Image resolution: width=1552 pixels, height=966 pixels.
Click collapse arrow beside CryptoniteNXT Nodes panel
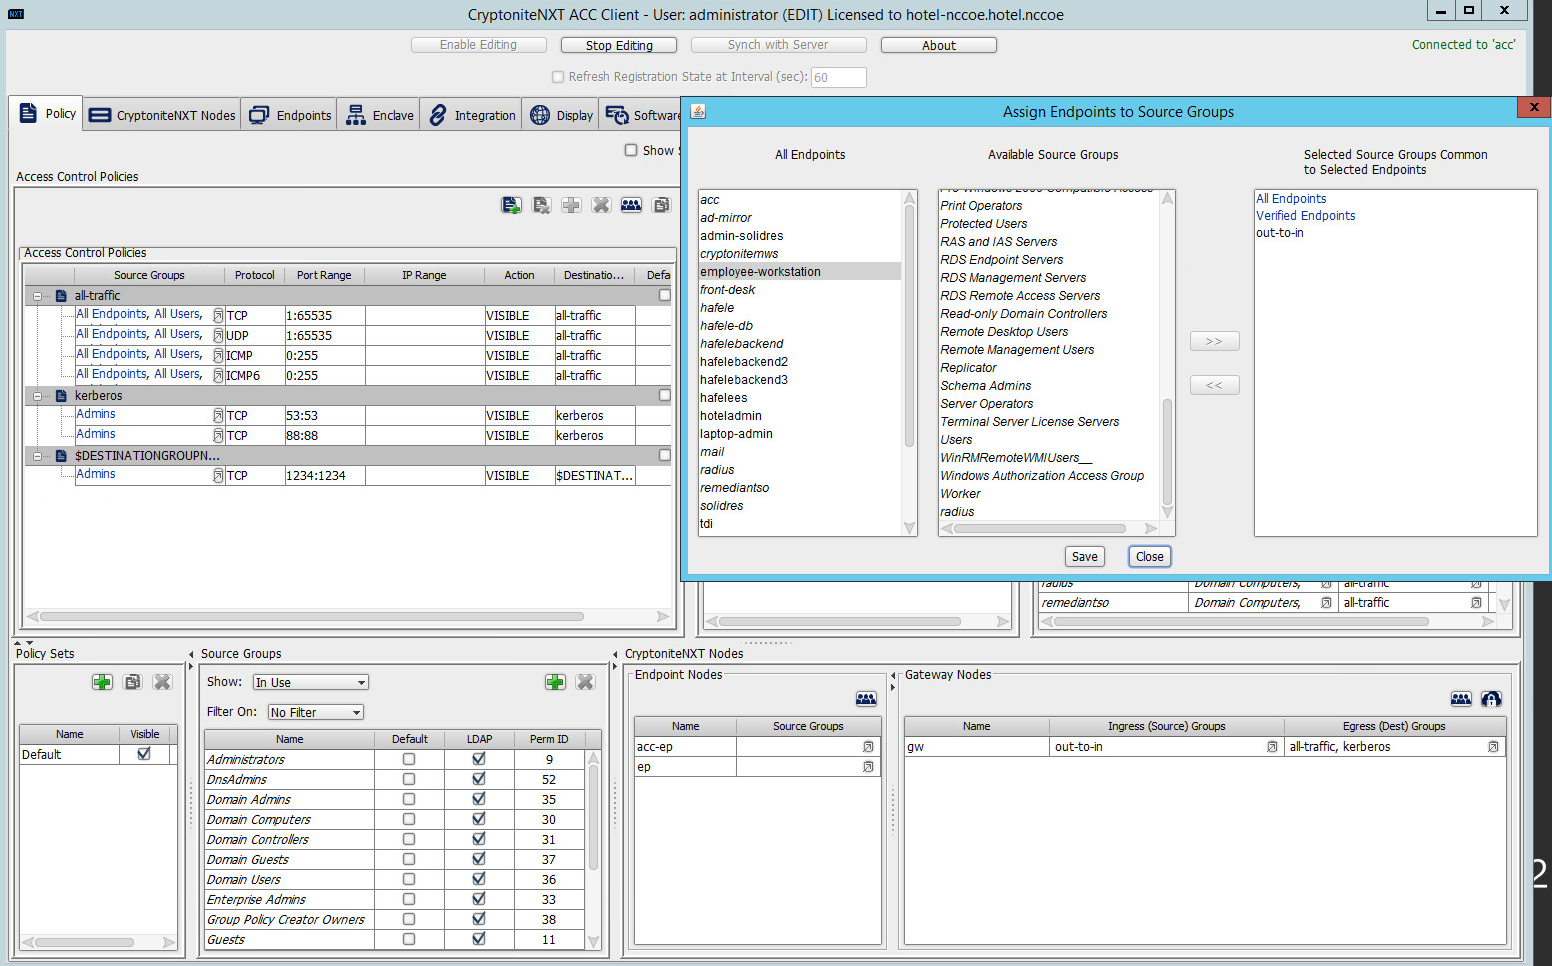(615, 654)
